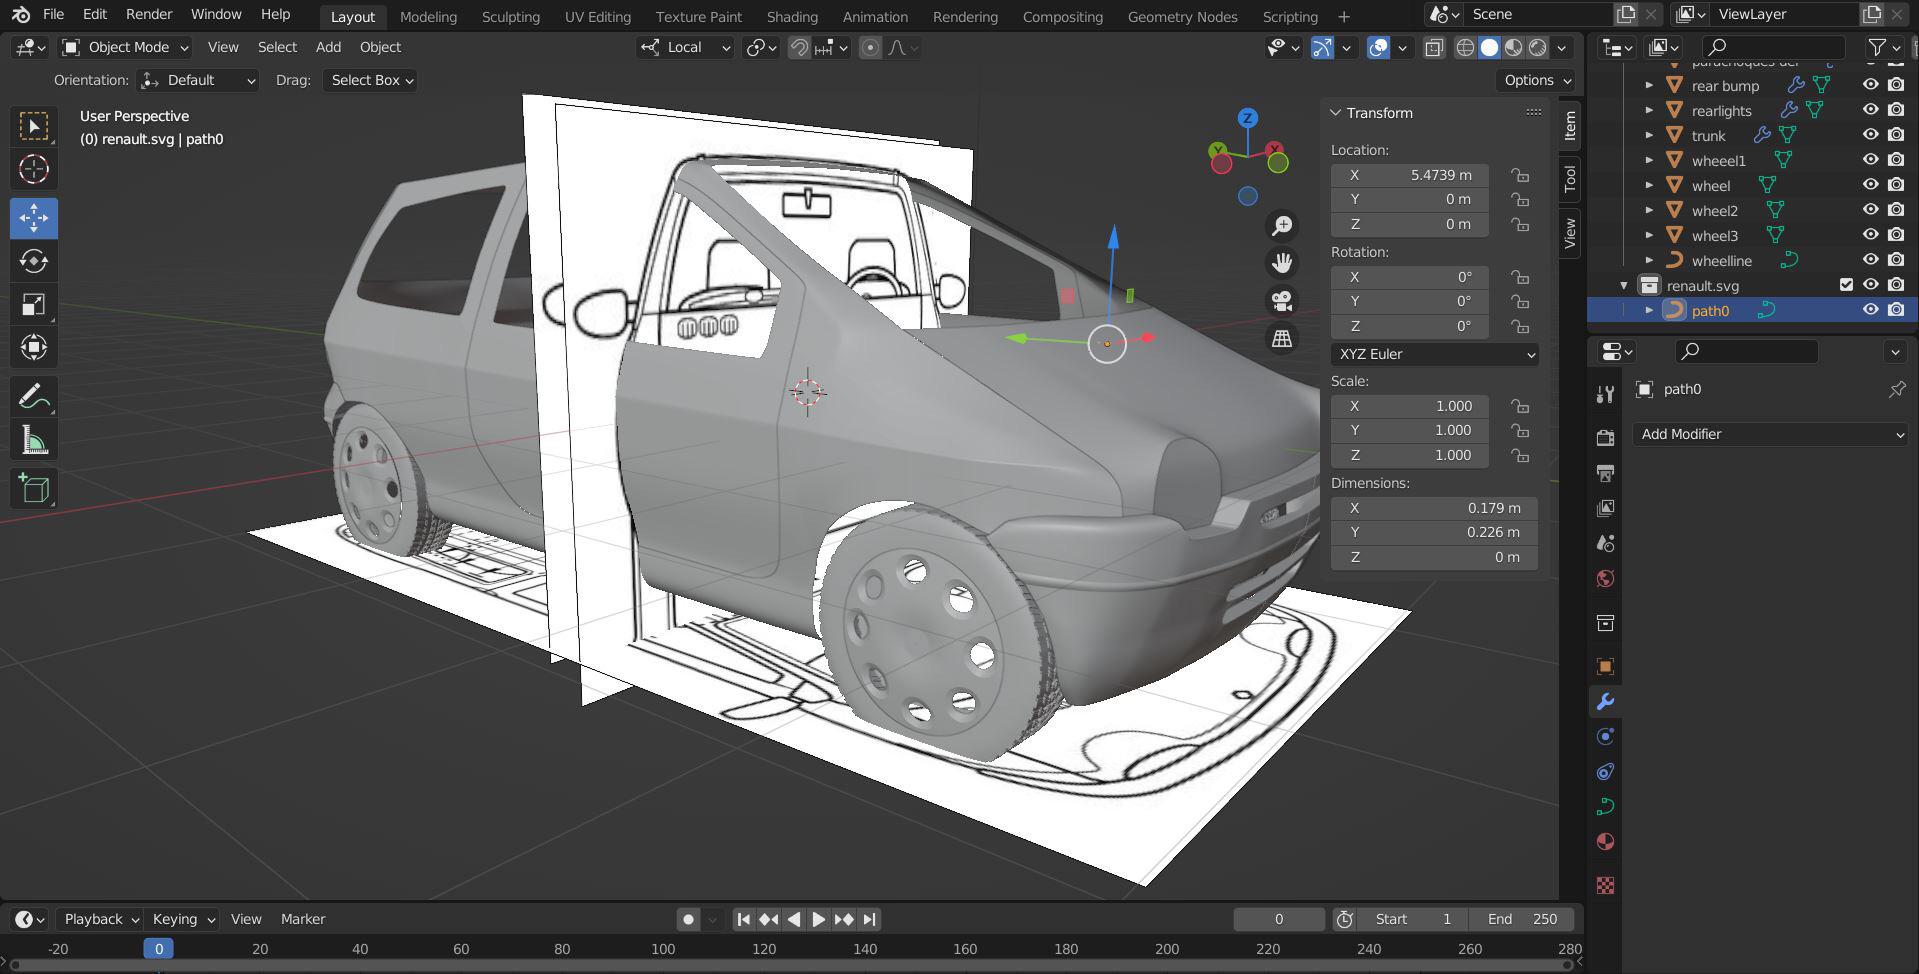Activate the Rotate tool
The image size is (1919, 974).
click(x=34, y=261)
